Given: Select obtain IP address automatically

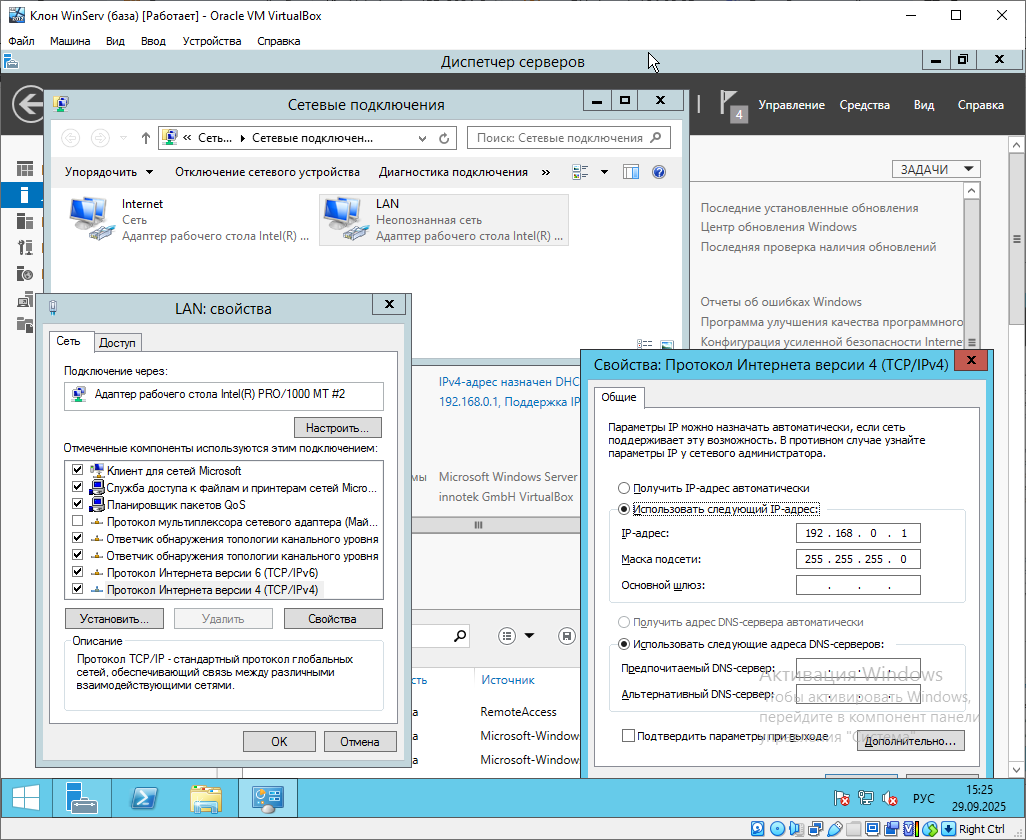Looking at the screenshot, I should pyautogui.click(x=624, y=488).
